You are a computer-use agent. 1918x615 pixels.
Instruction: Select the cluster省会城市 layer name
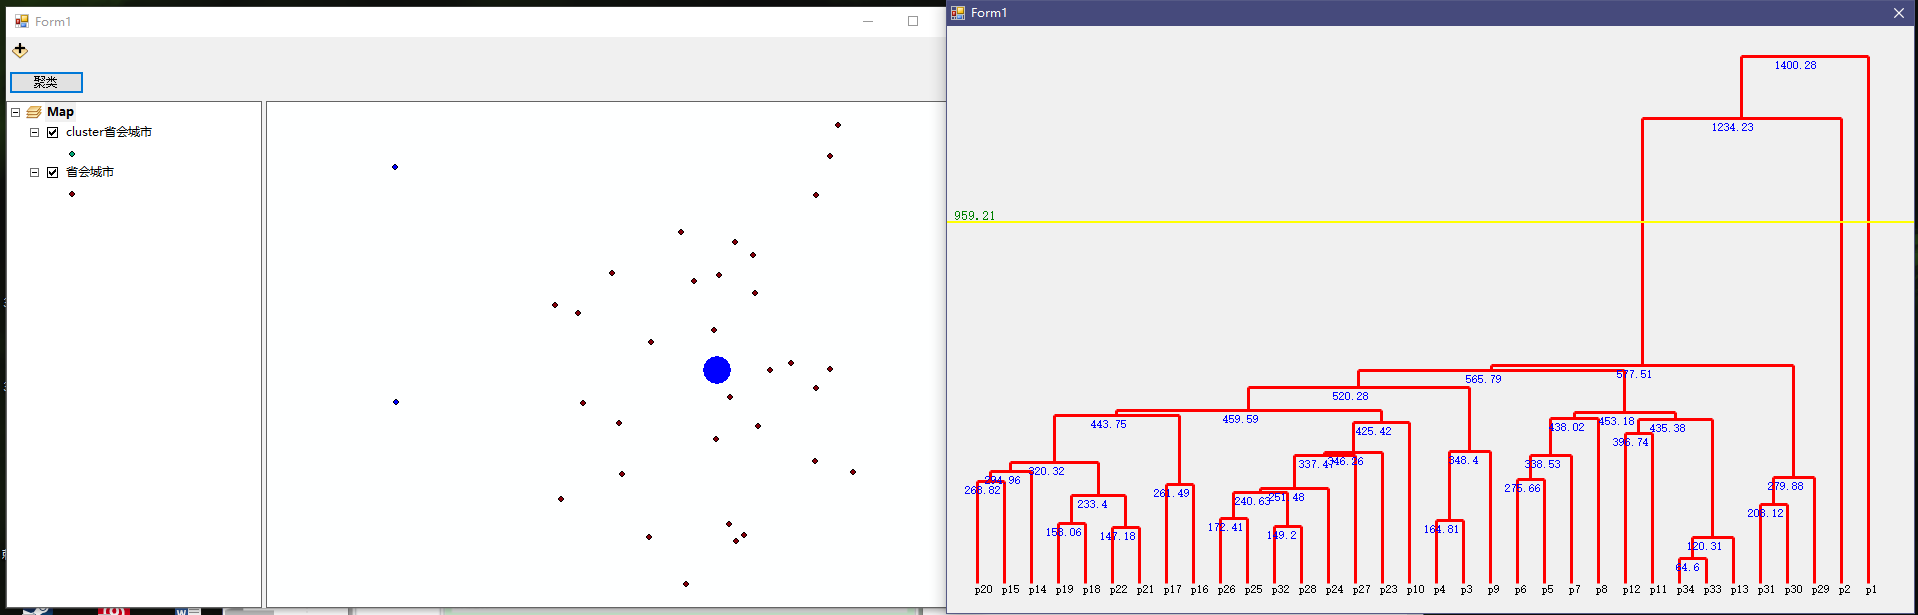109,132
